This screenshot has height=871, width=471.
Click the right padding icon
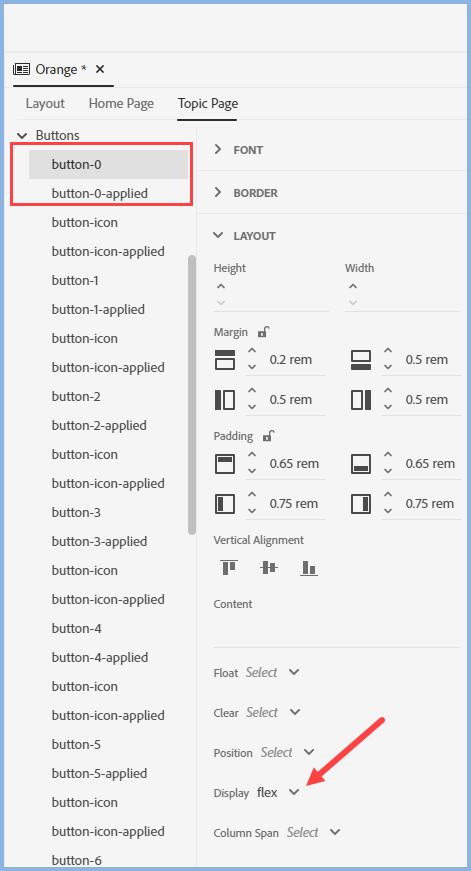pyautogui.click(x=361, y=504)
